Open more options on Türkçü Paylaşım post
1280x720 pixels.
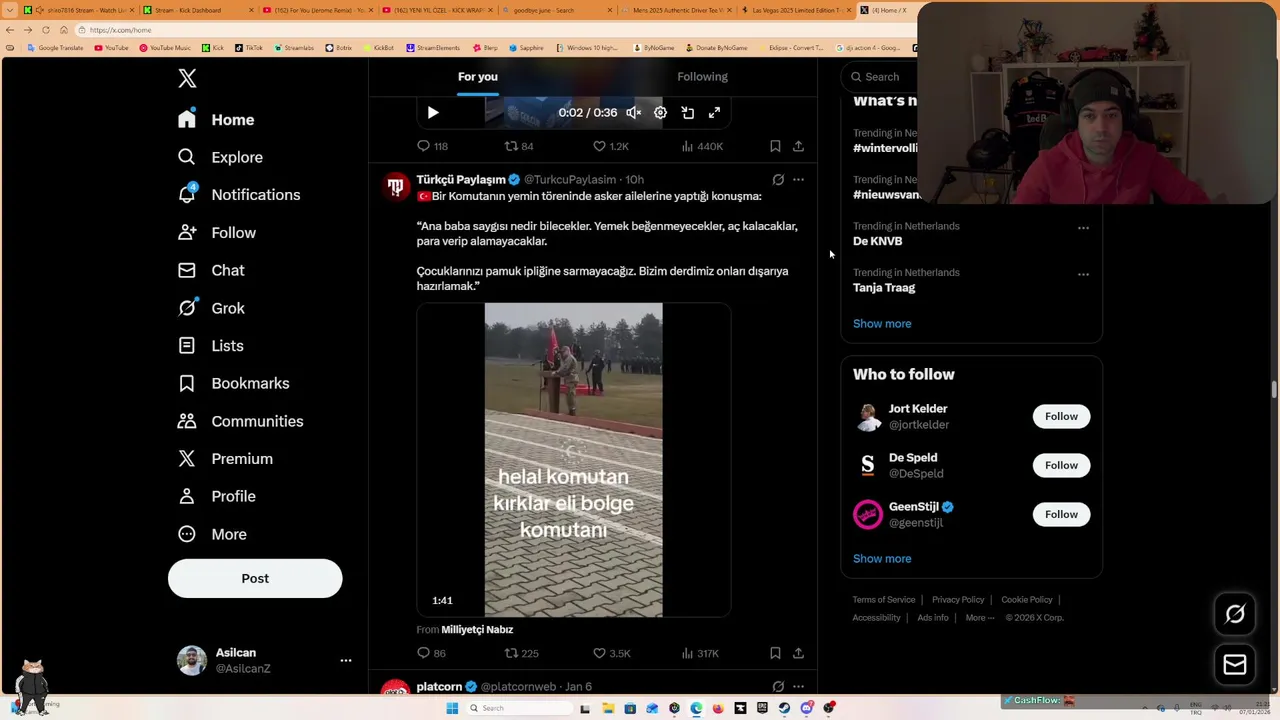[x=798, y=180]
